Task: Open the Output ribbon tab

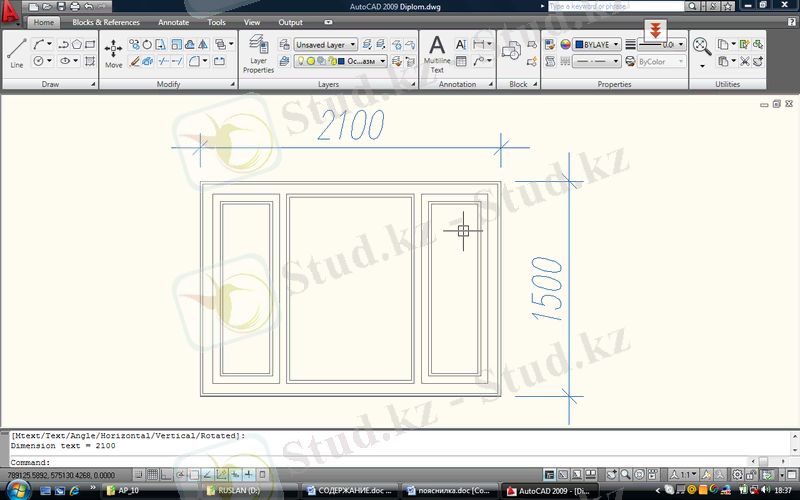Action: pyautogui.click(x=290, y=22)
